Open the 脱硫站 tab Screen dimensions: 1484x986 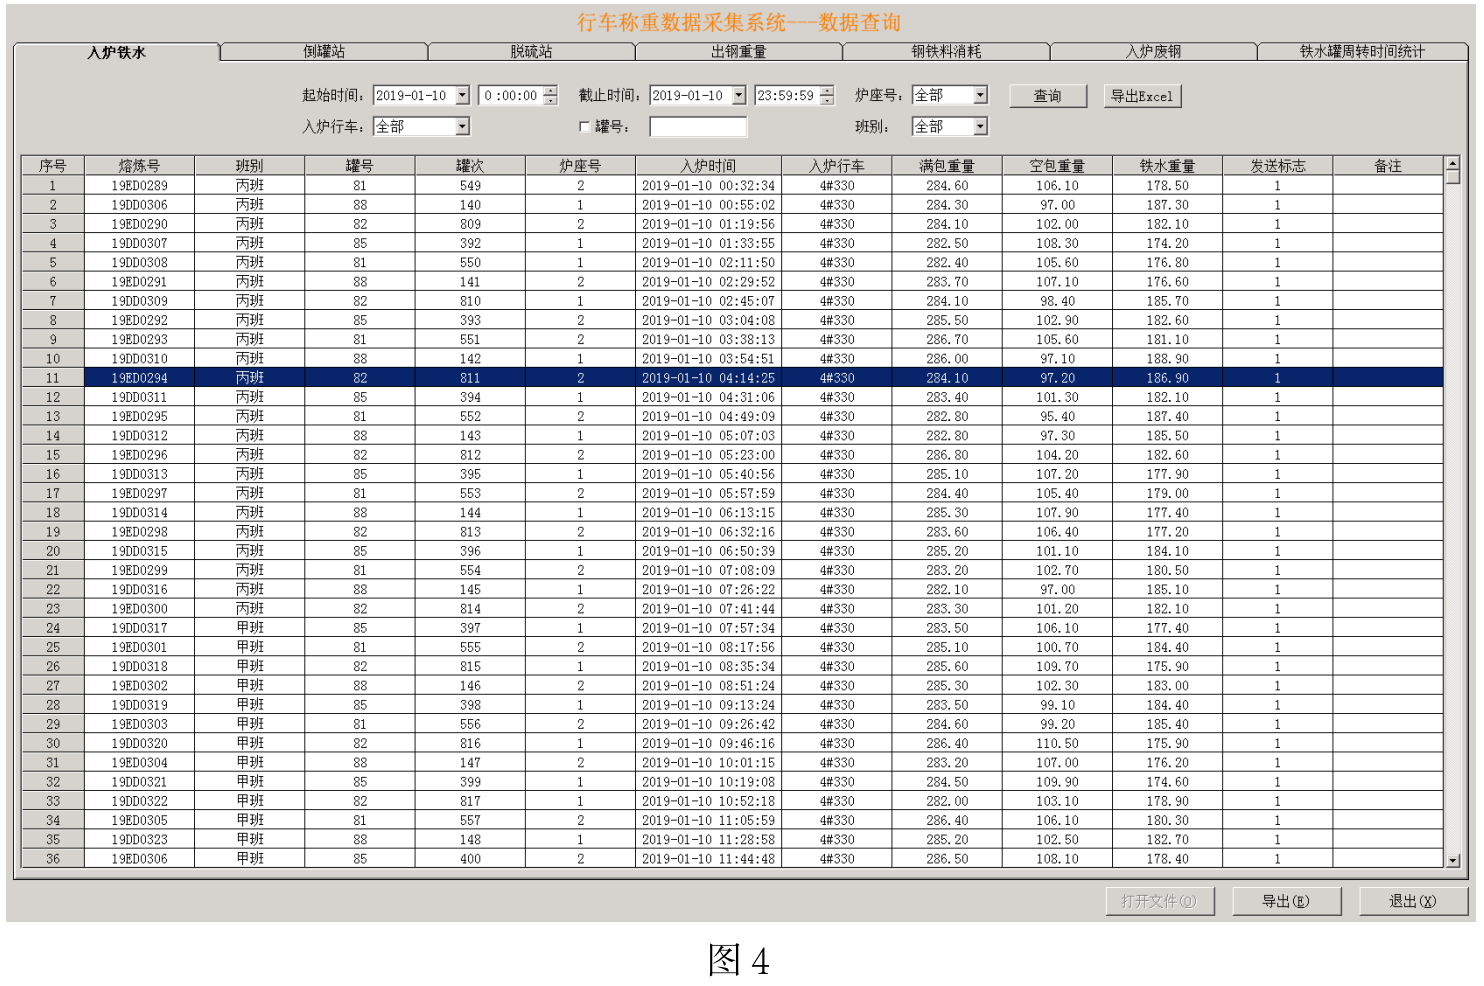tap(531, 52)
